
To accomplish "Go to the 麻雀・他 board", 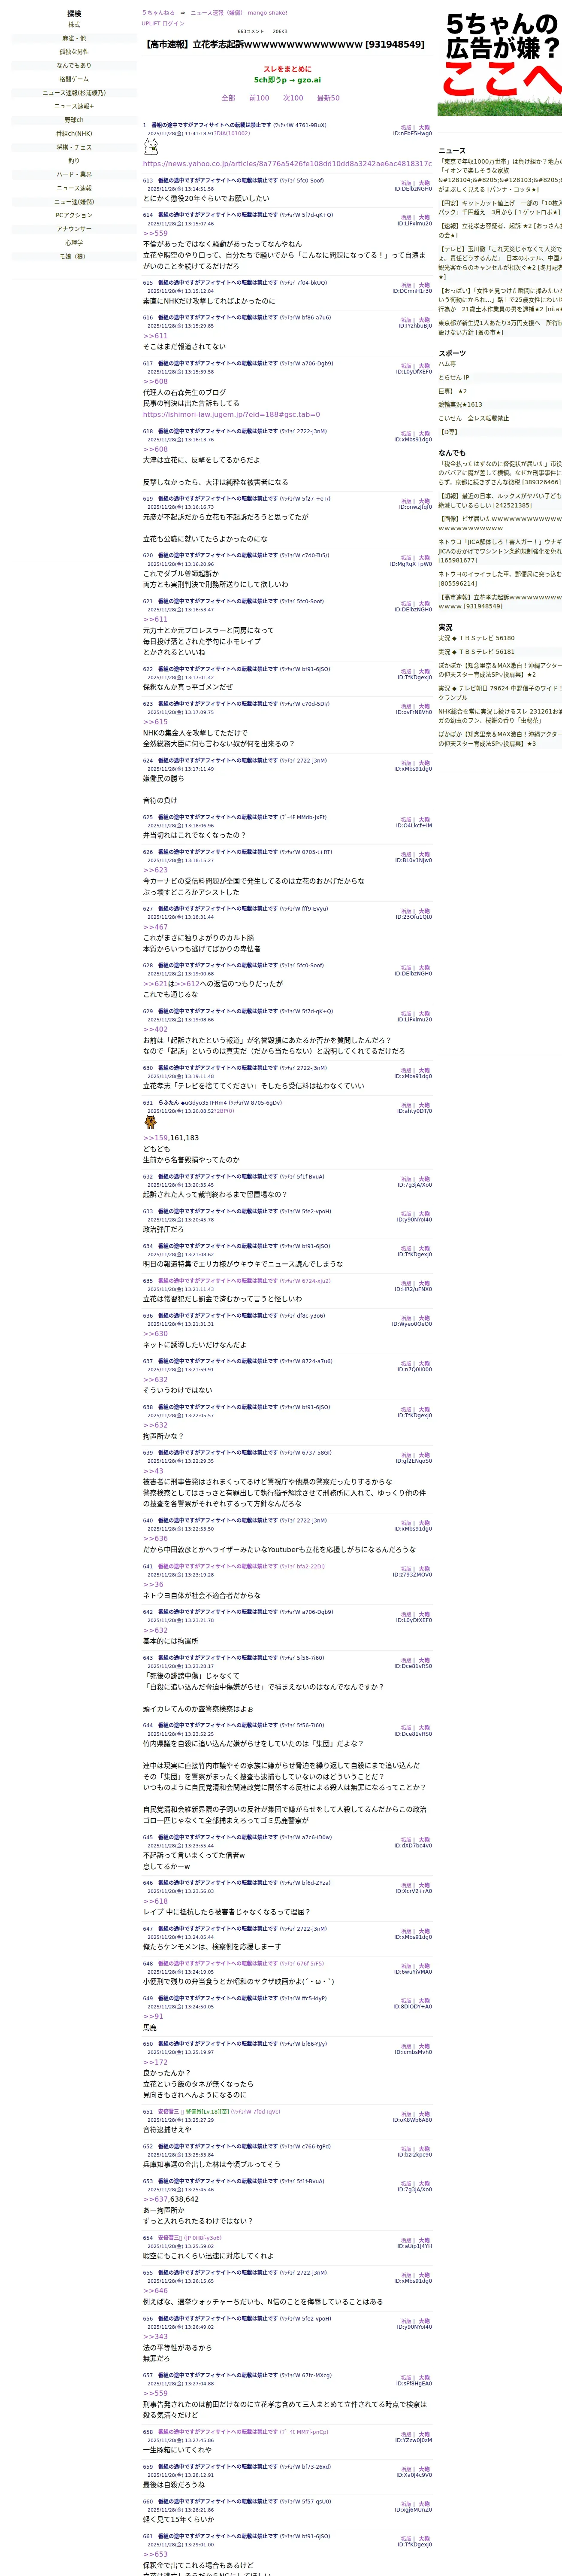I will pos(74,38).
